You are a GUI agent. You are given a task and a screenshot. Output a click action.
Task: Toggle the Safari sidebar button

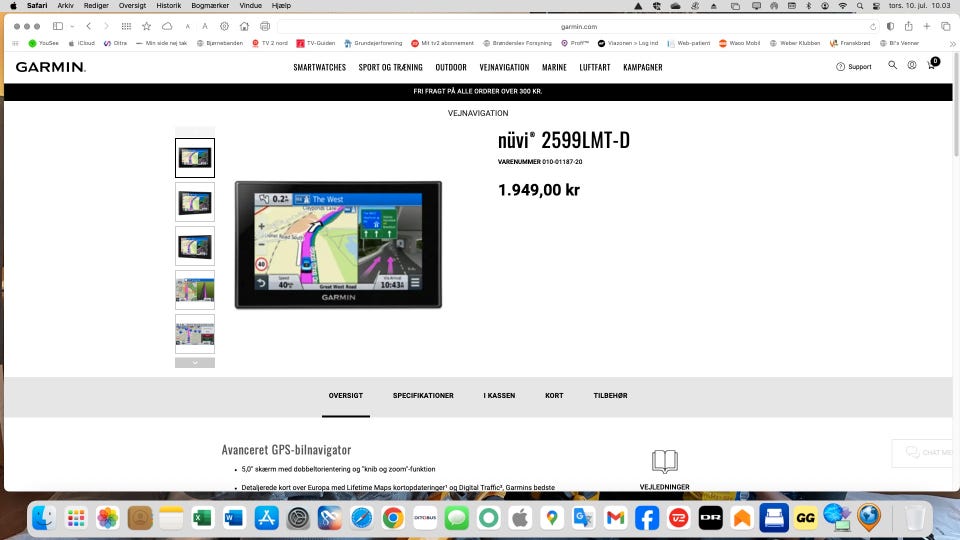tap(58, 26)
